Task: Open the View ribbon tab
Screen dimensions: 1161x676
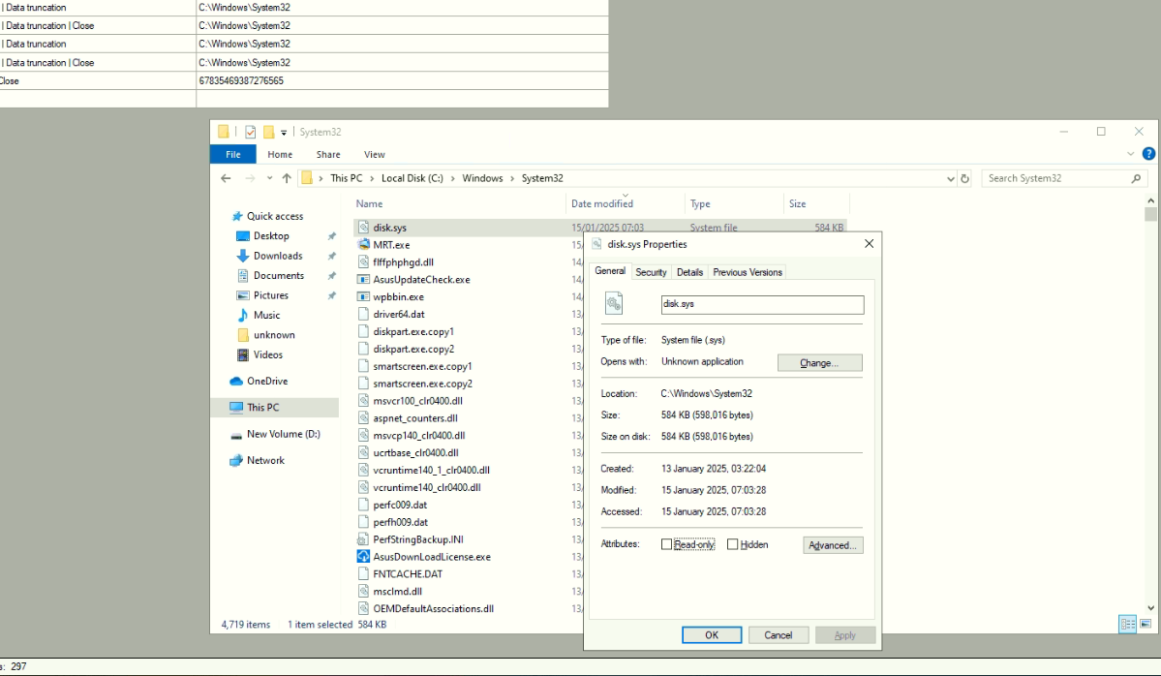Action: [x=374, y=154]
